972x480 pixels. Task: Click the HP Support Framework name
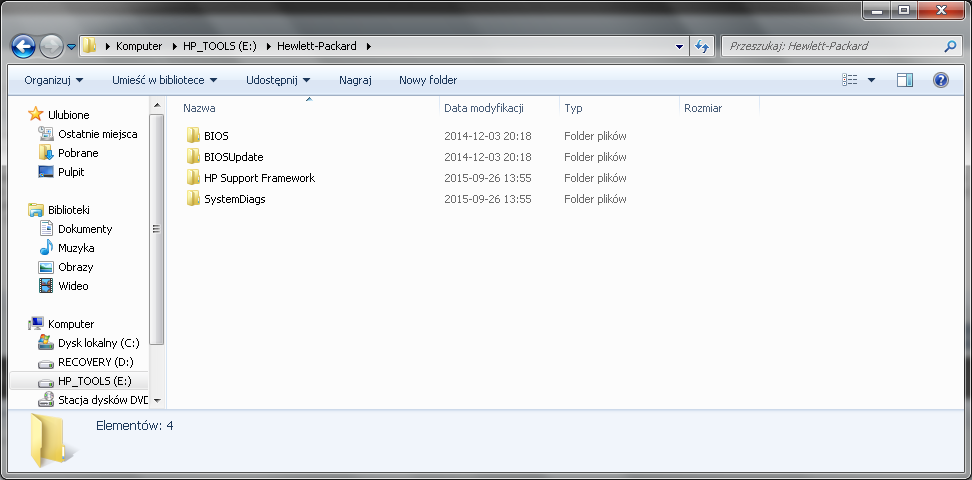tap(260, 178)
